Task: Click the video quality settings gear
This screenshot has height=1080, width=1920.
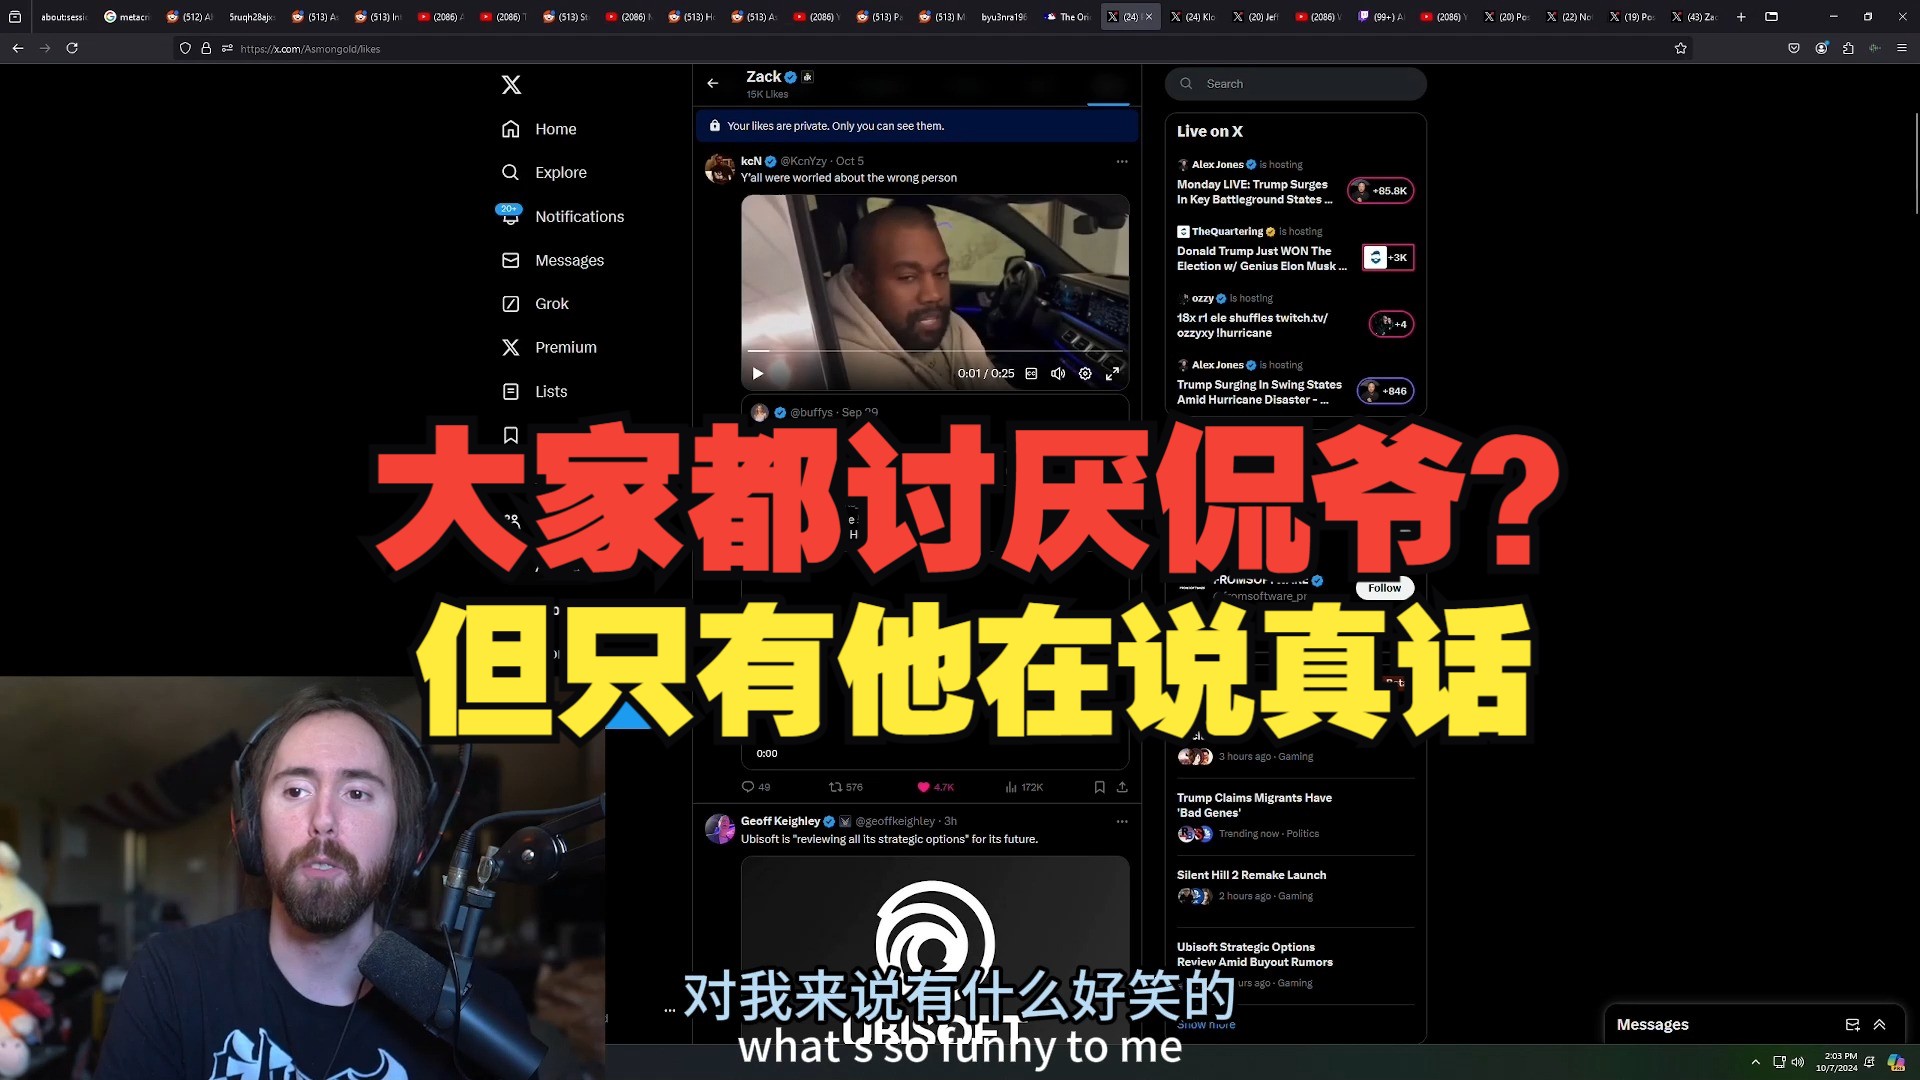Action: 1085,373
